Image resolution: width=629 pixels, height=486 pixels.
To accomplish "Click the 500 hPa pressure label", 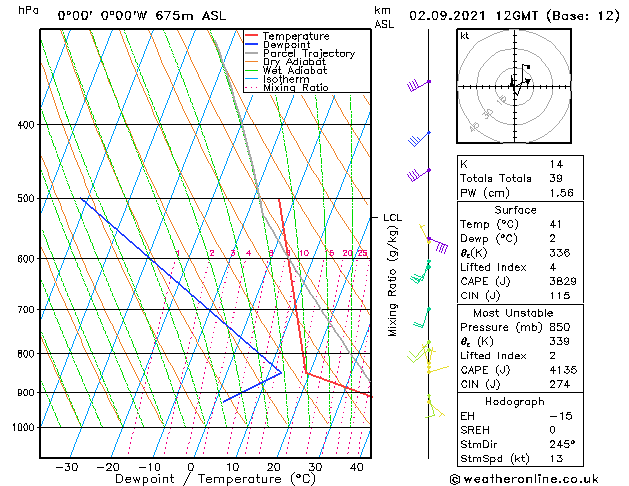I will 27,198.
